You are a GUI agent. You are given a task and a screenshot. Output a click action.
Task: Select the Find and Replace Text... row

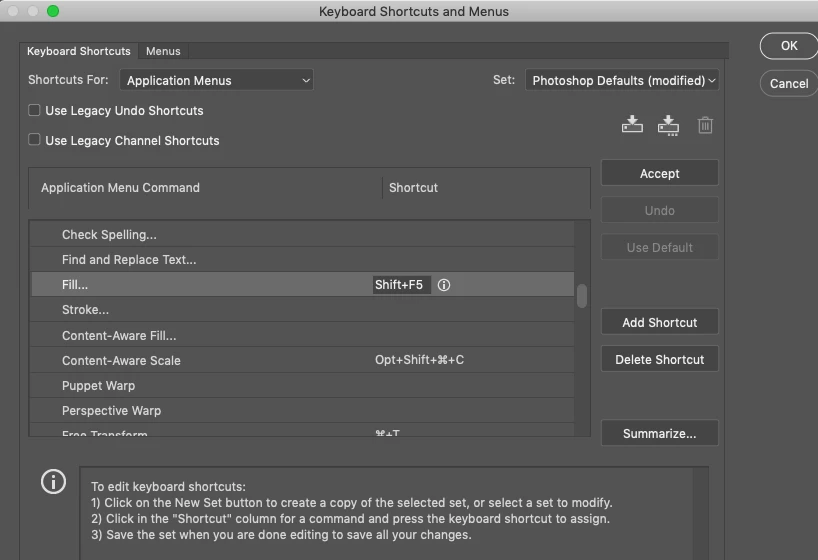[302, 259]
